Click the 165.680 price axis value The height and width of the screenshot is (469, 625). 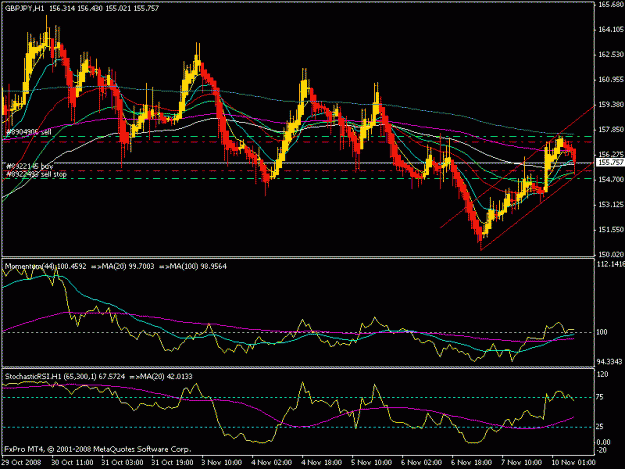(611, 5)
